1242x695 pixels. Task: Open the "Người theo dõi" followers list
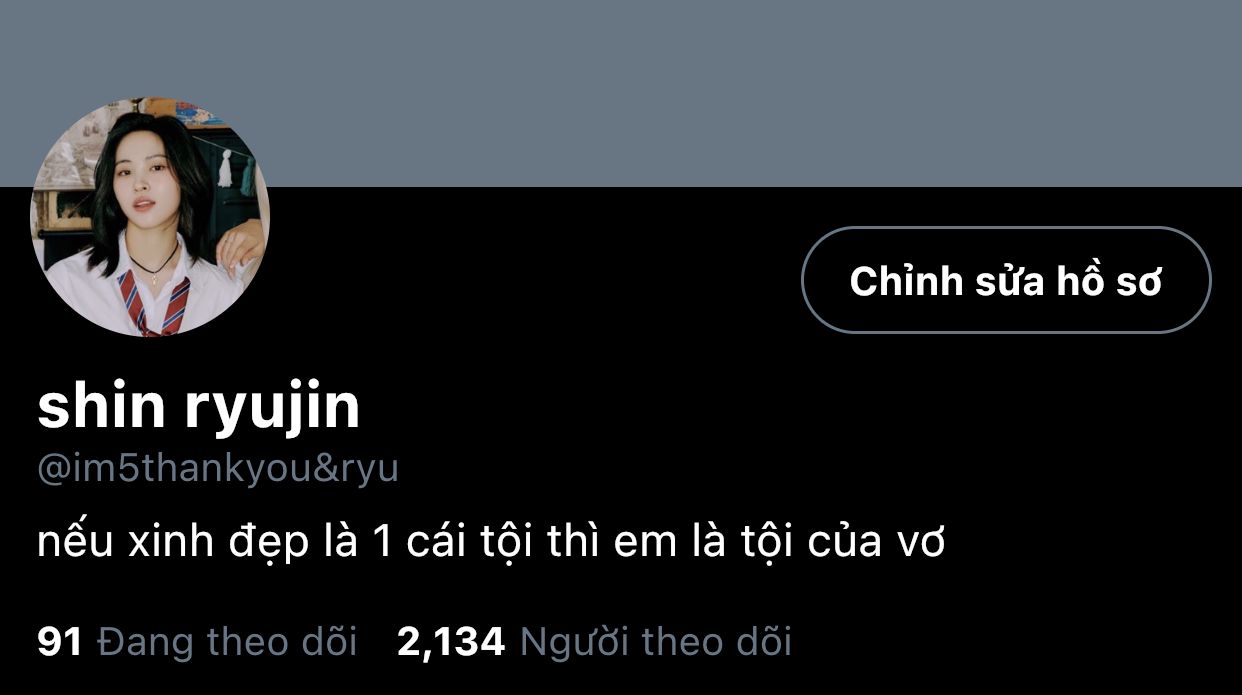[656, 641]
